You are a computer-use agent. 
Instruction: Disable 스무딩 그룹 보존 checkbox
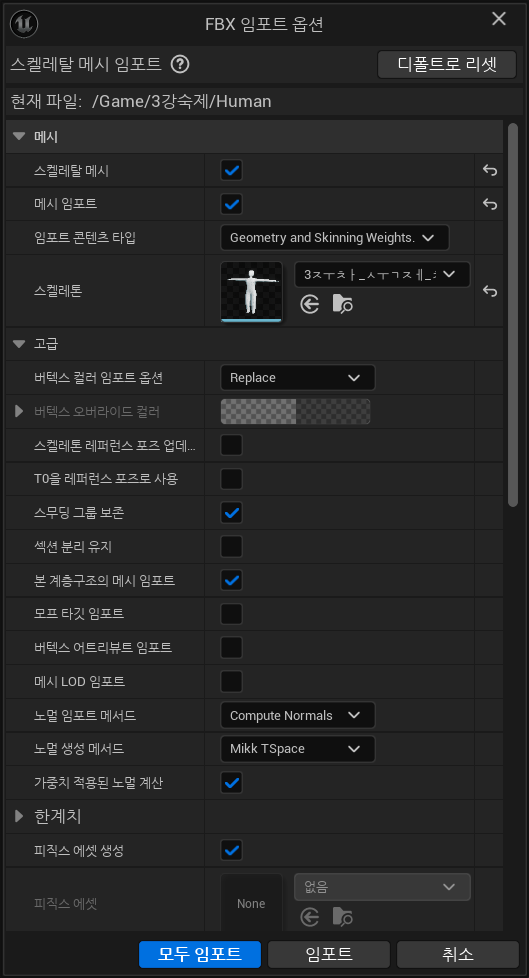click(x=231, y=513)
